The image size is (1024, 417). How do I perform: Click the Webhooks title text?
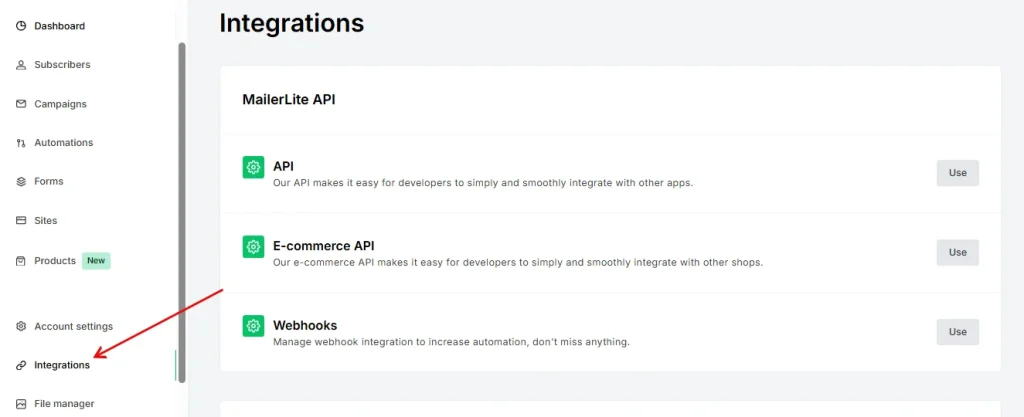(x=305, y=325)
